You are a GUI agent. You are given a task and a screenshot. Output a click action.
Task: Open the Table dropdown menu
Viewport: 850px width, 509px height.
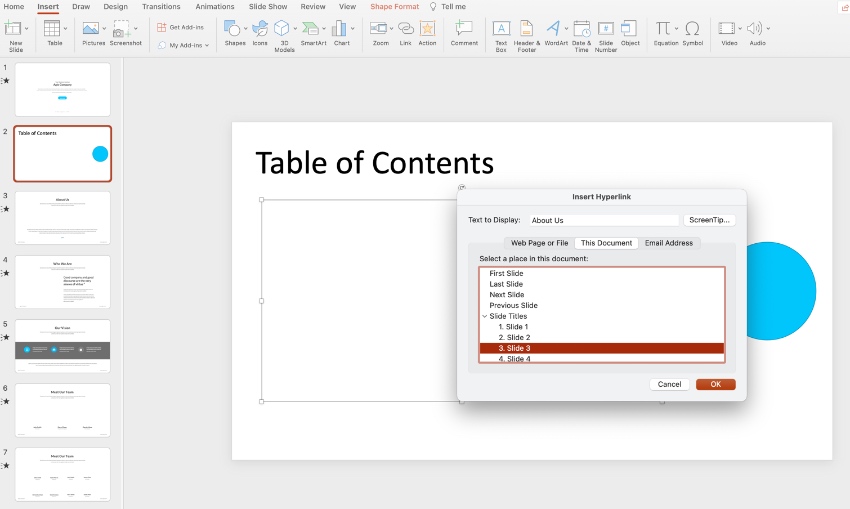66,28
